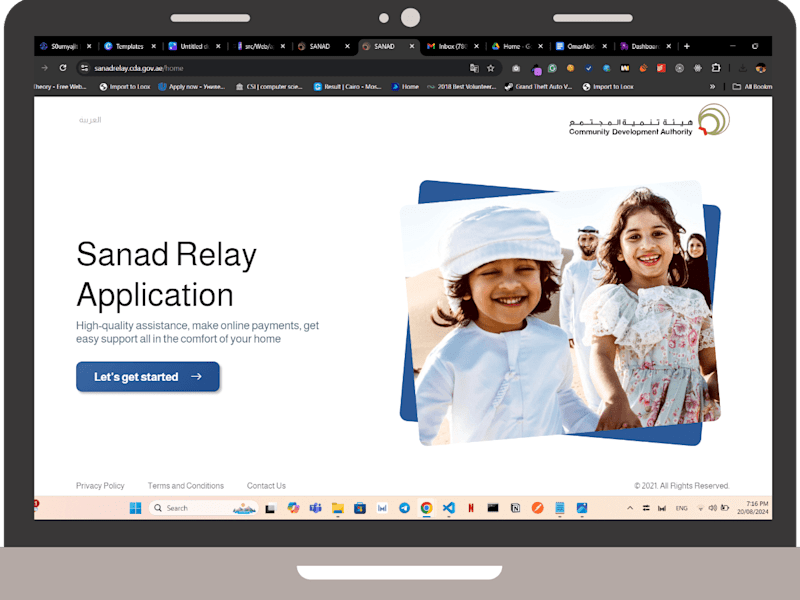
Task: Open the Extensions puzzle icon
Action: tap(716, 68)
